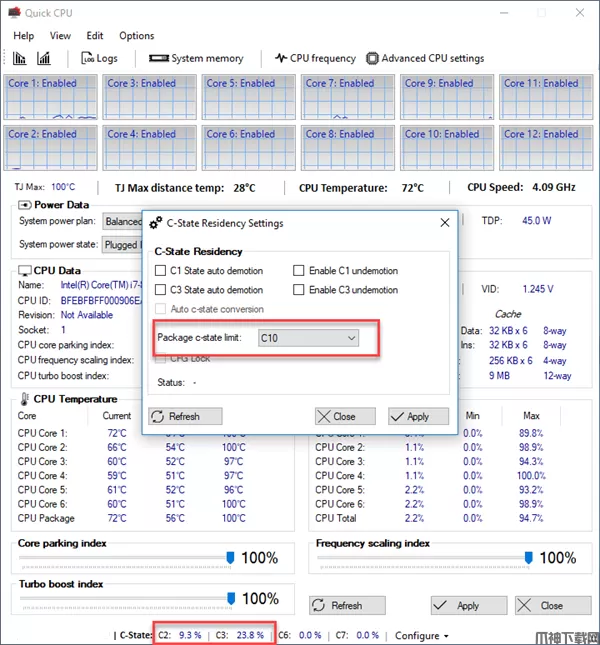Open the View menu
600x645 pixels.
click(60, 35)
